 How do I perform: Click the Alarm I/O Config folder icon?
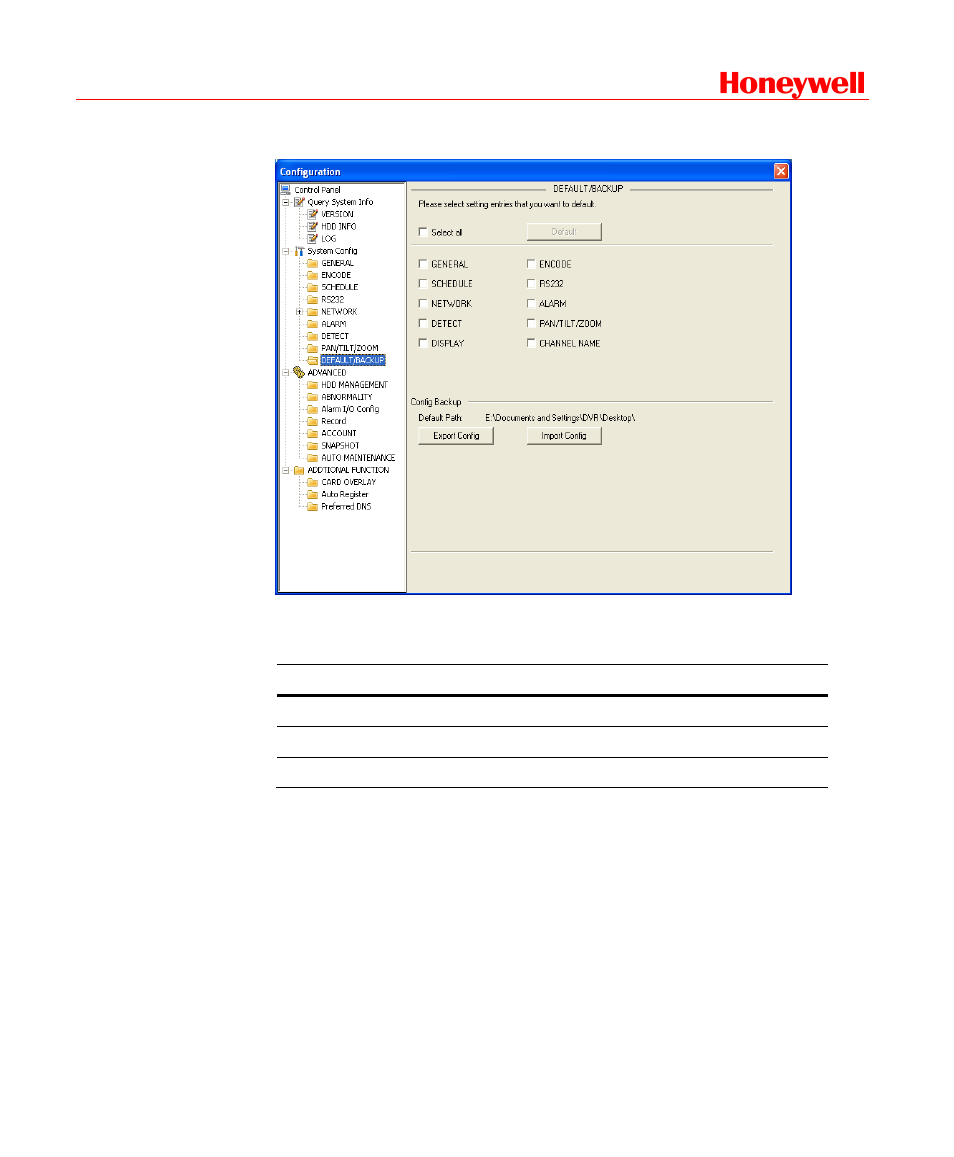(313, 409)
